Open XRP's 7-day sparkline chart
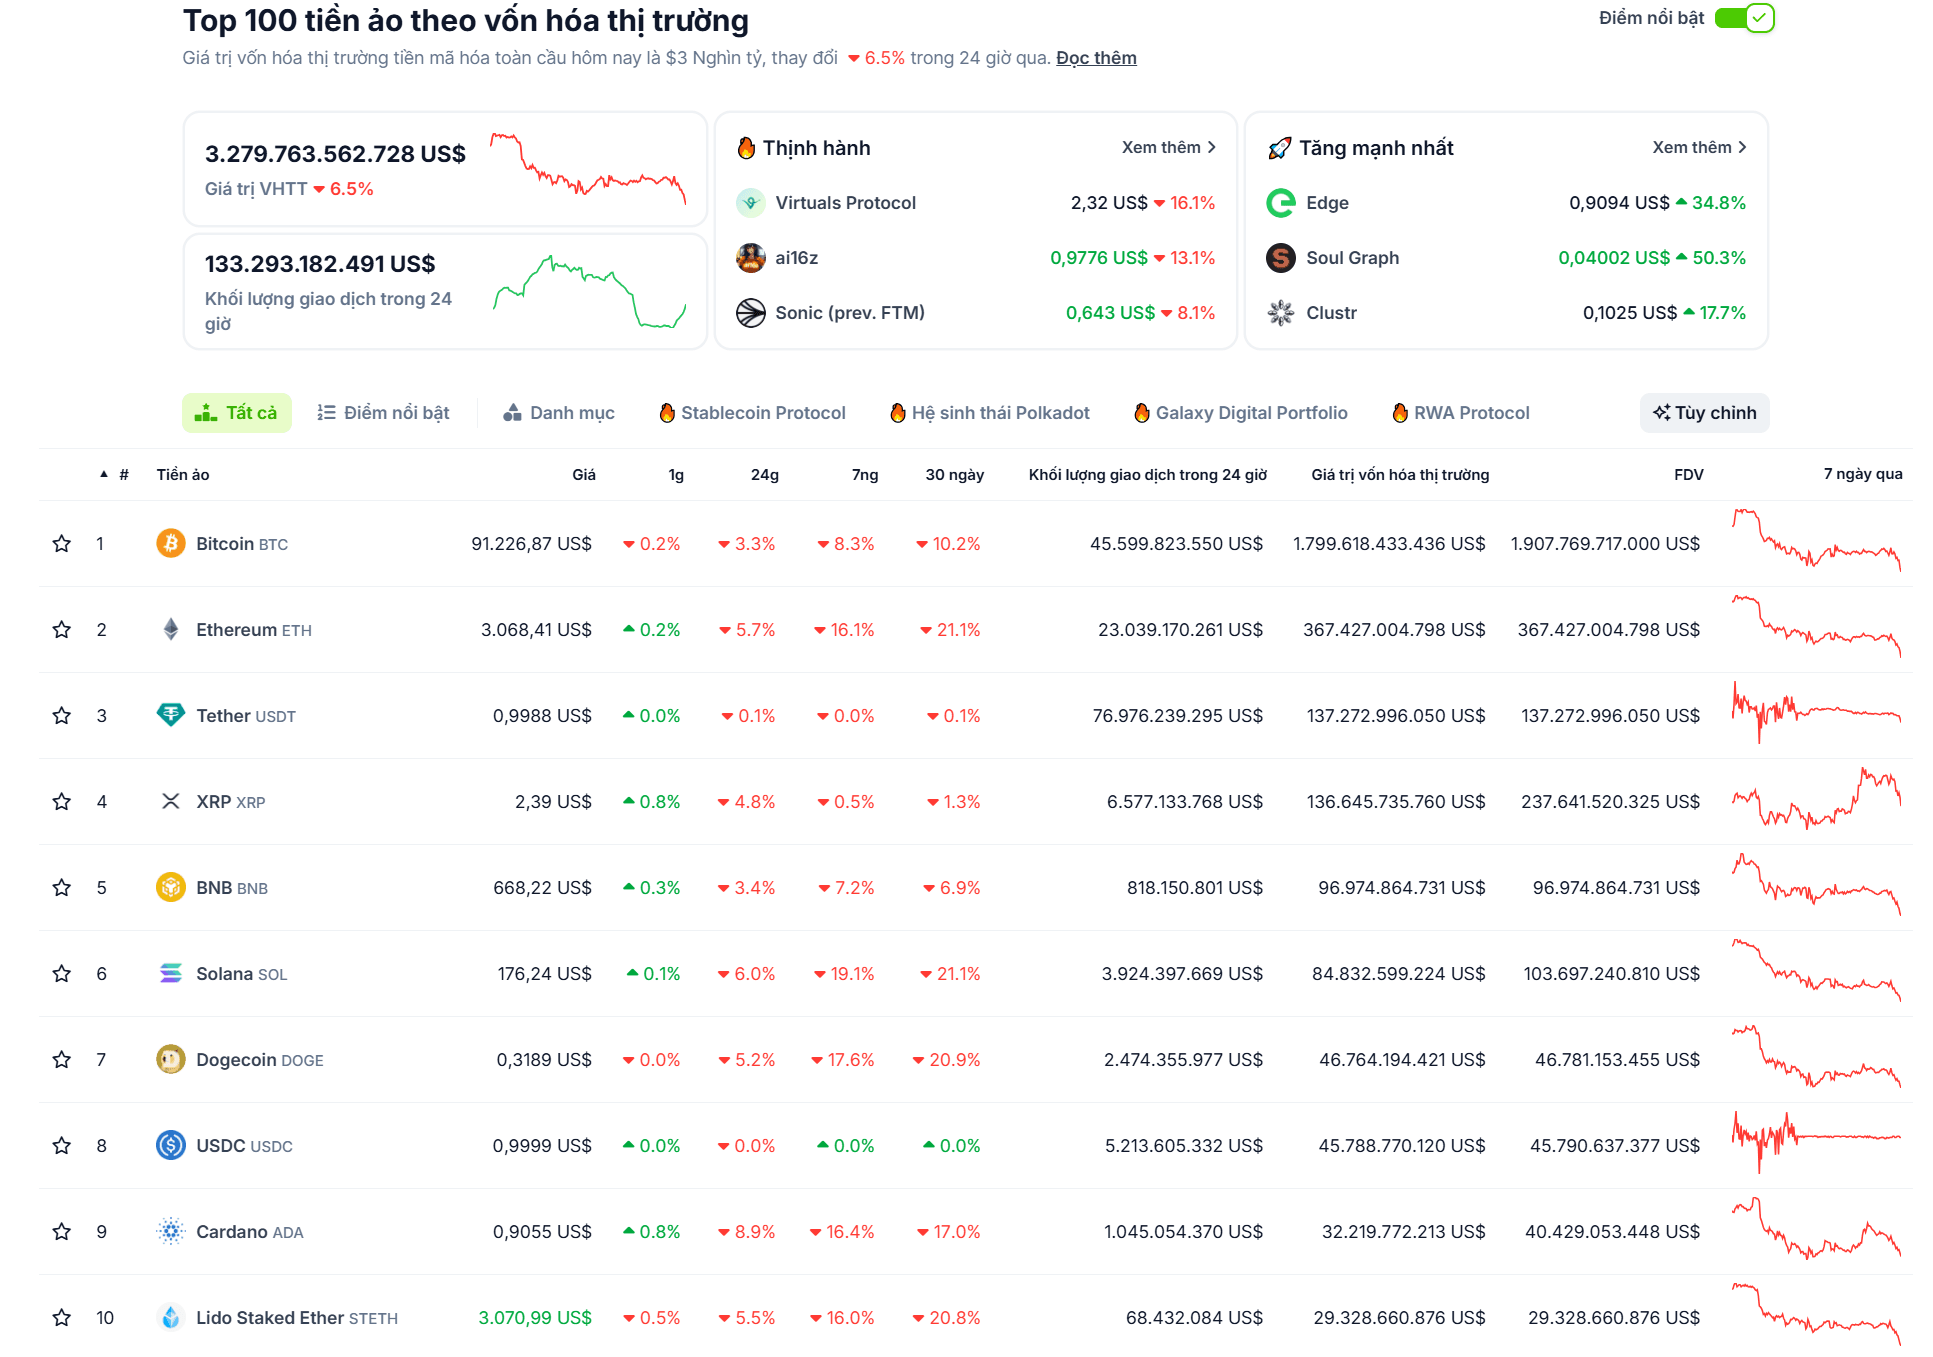Image resolution: width=1933 pixels, height=1357 pixels. [x=1817, y=799]
